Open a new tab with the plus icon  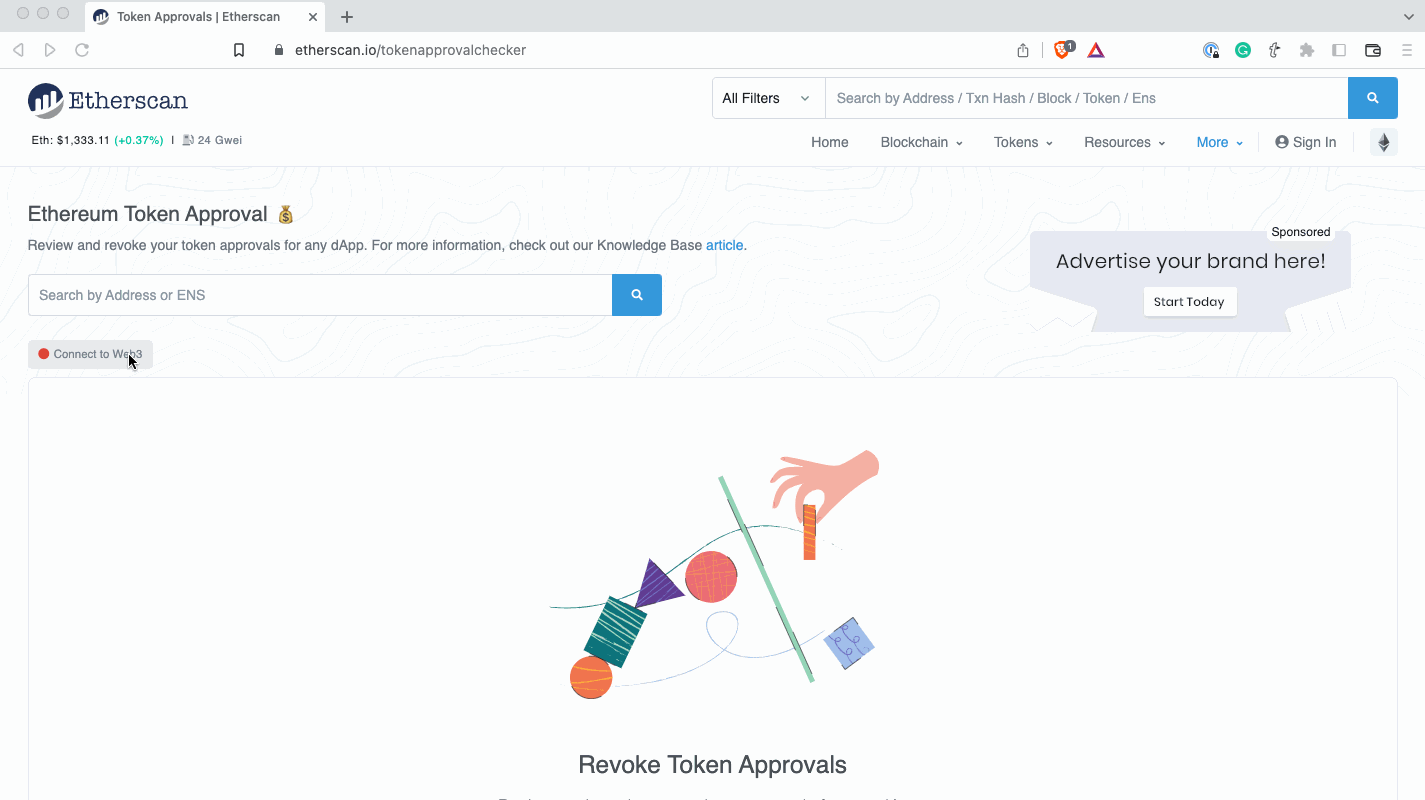347,17
